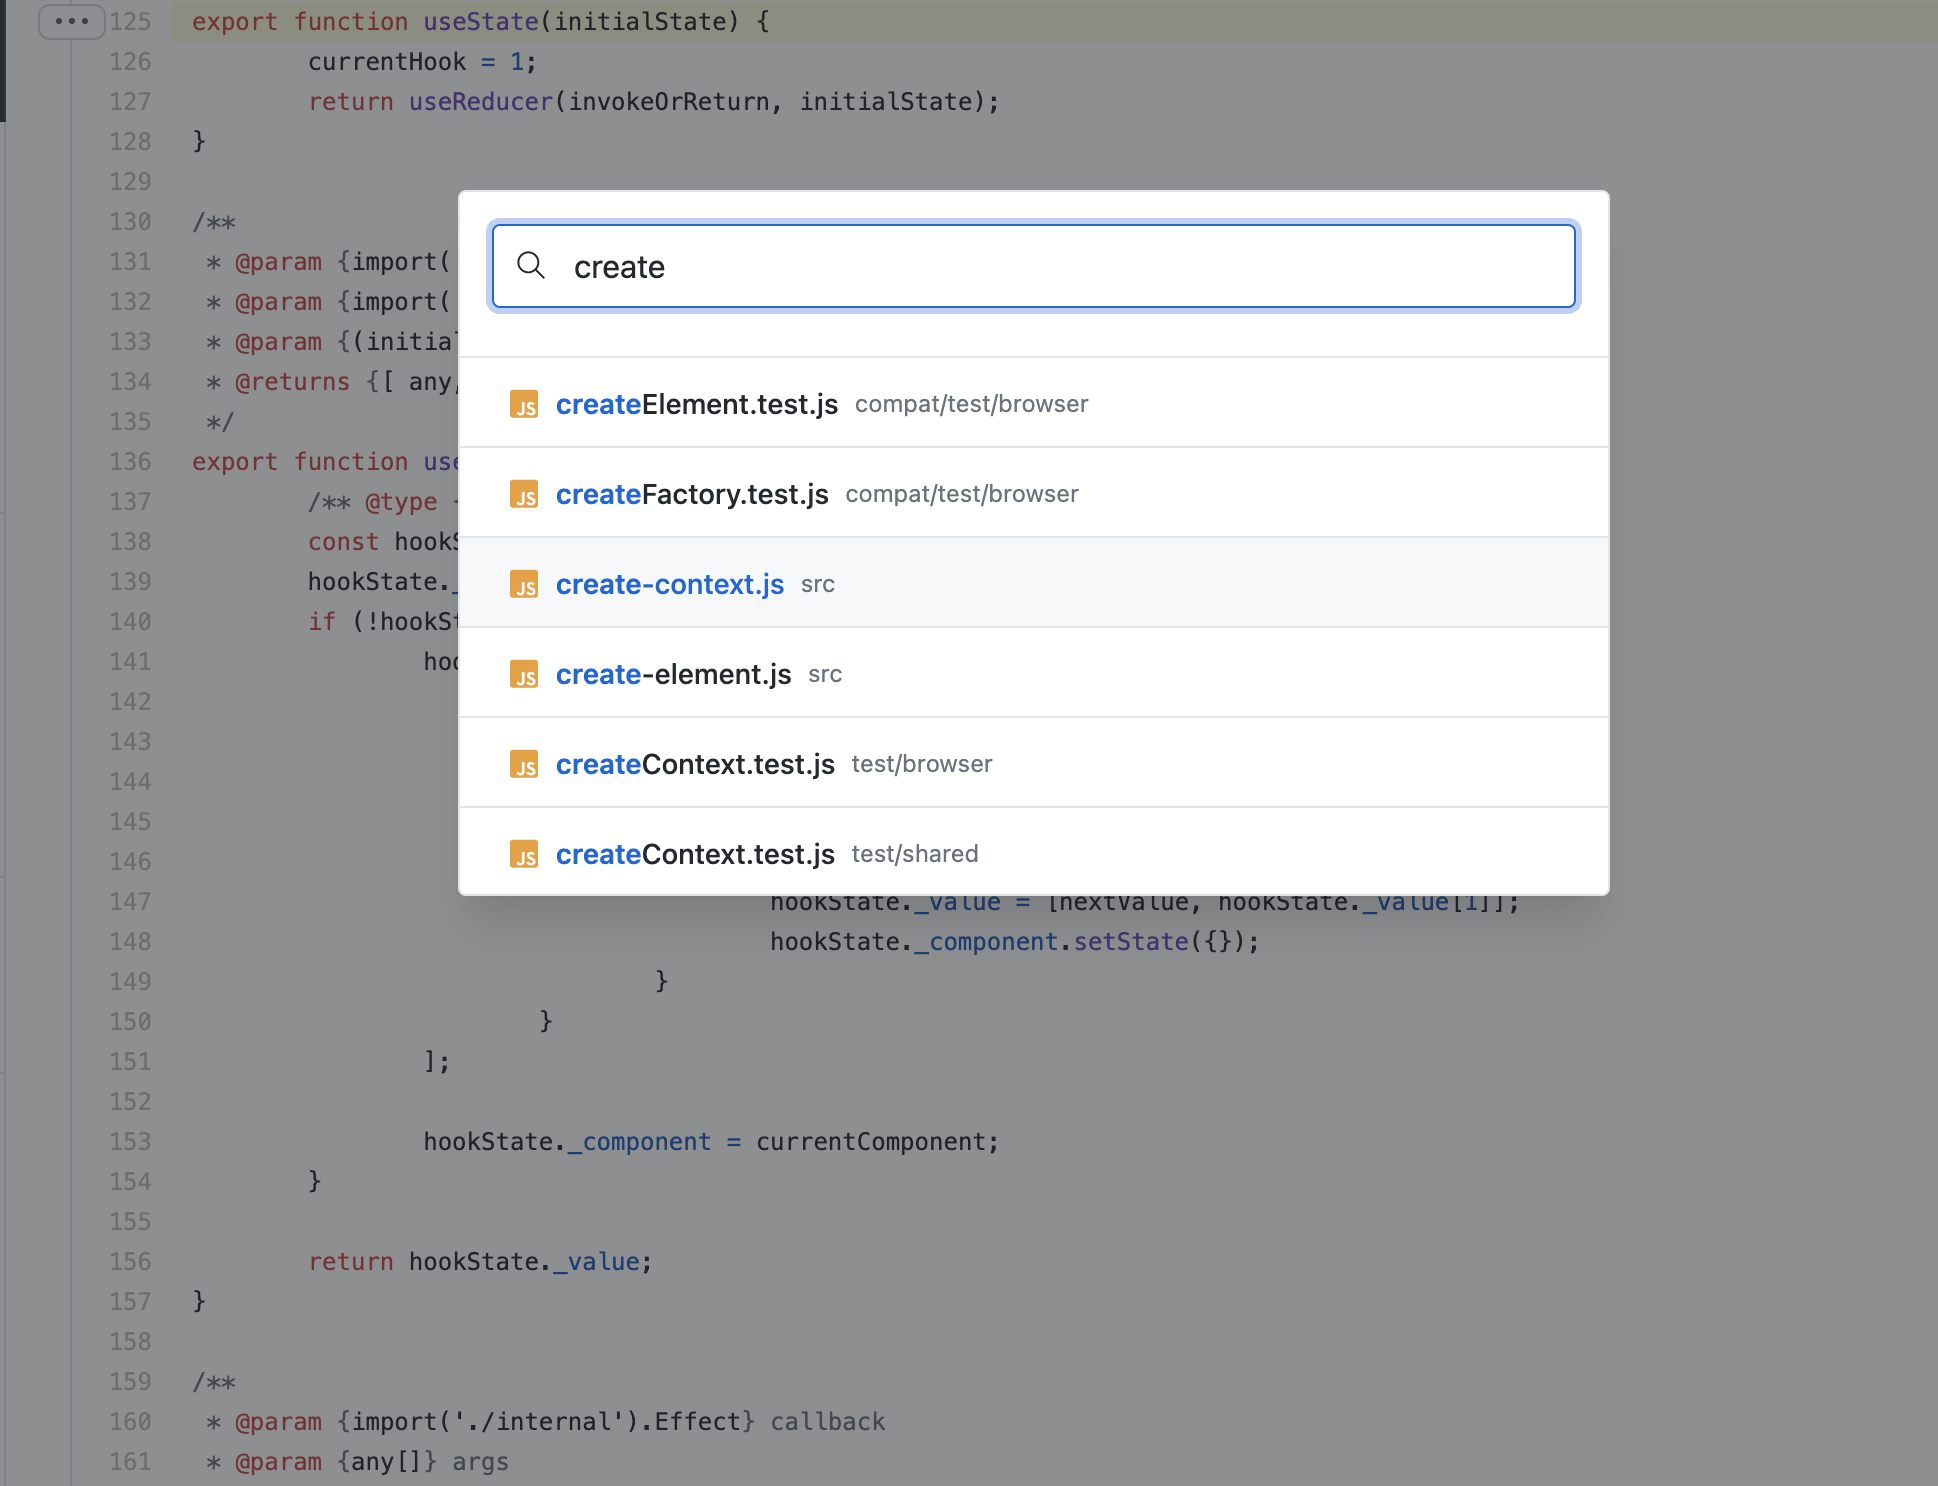Open createFactory.test.js from compat/test/browser
The width and height of the screenshot is (1938, 1486).
(692, 494)
